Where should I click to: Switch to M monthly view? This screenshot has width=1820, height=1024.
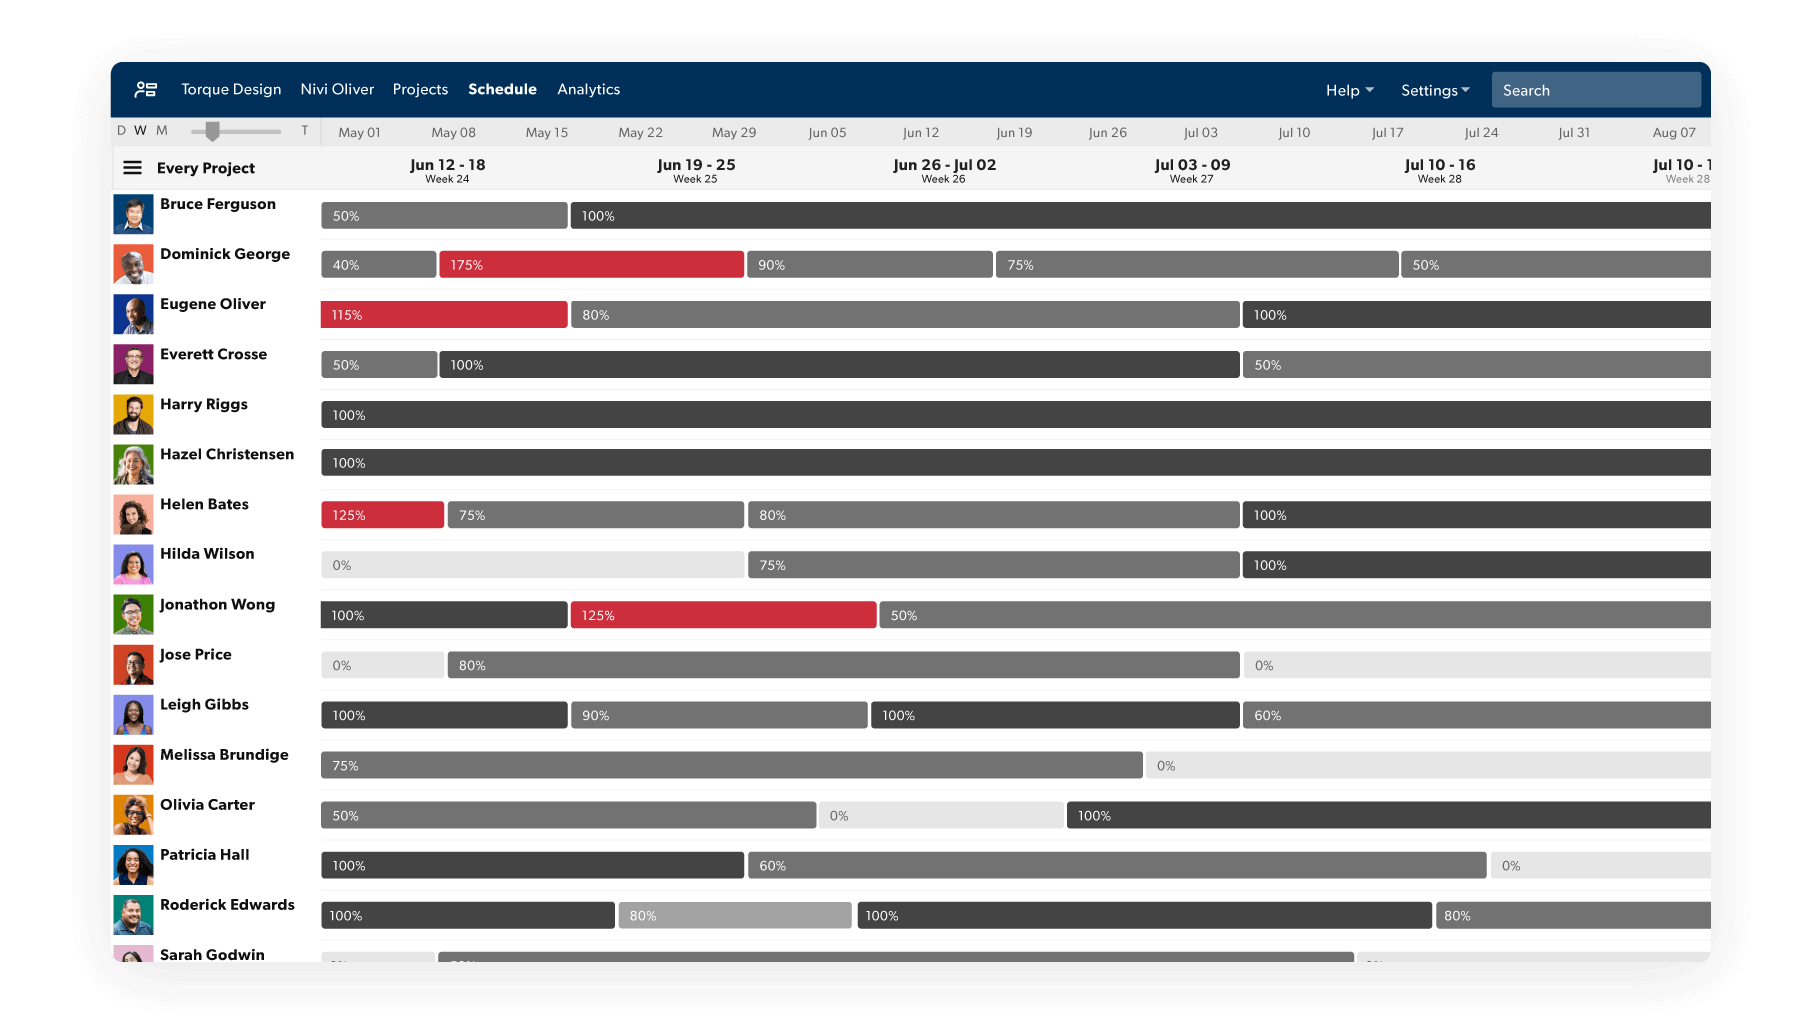point(162,130)
